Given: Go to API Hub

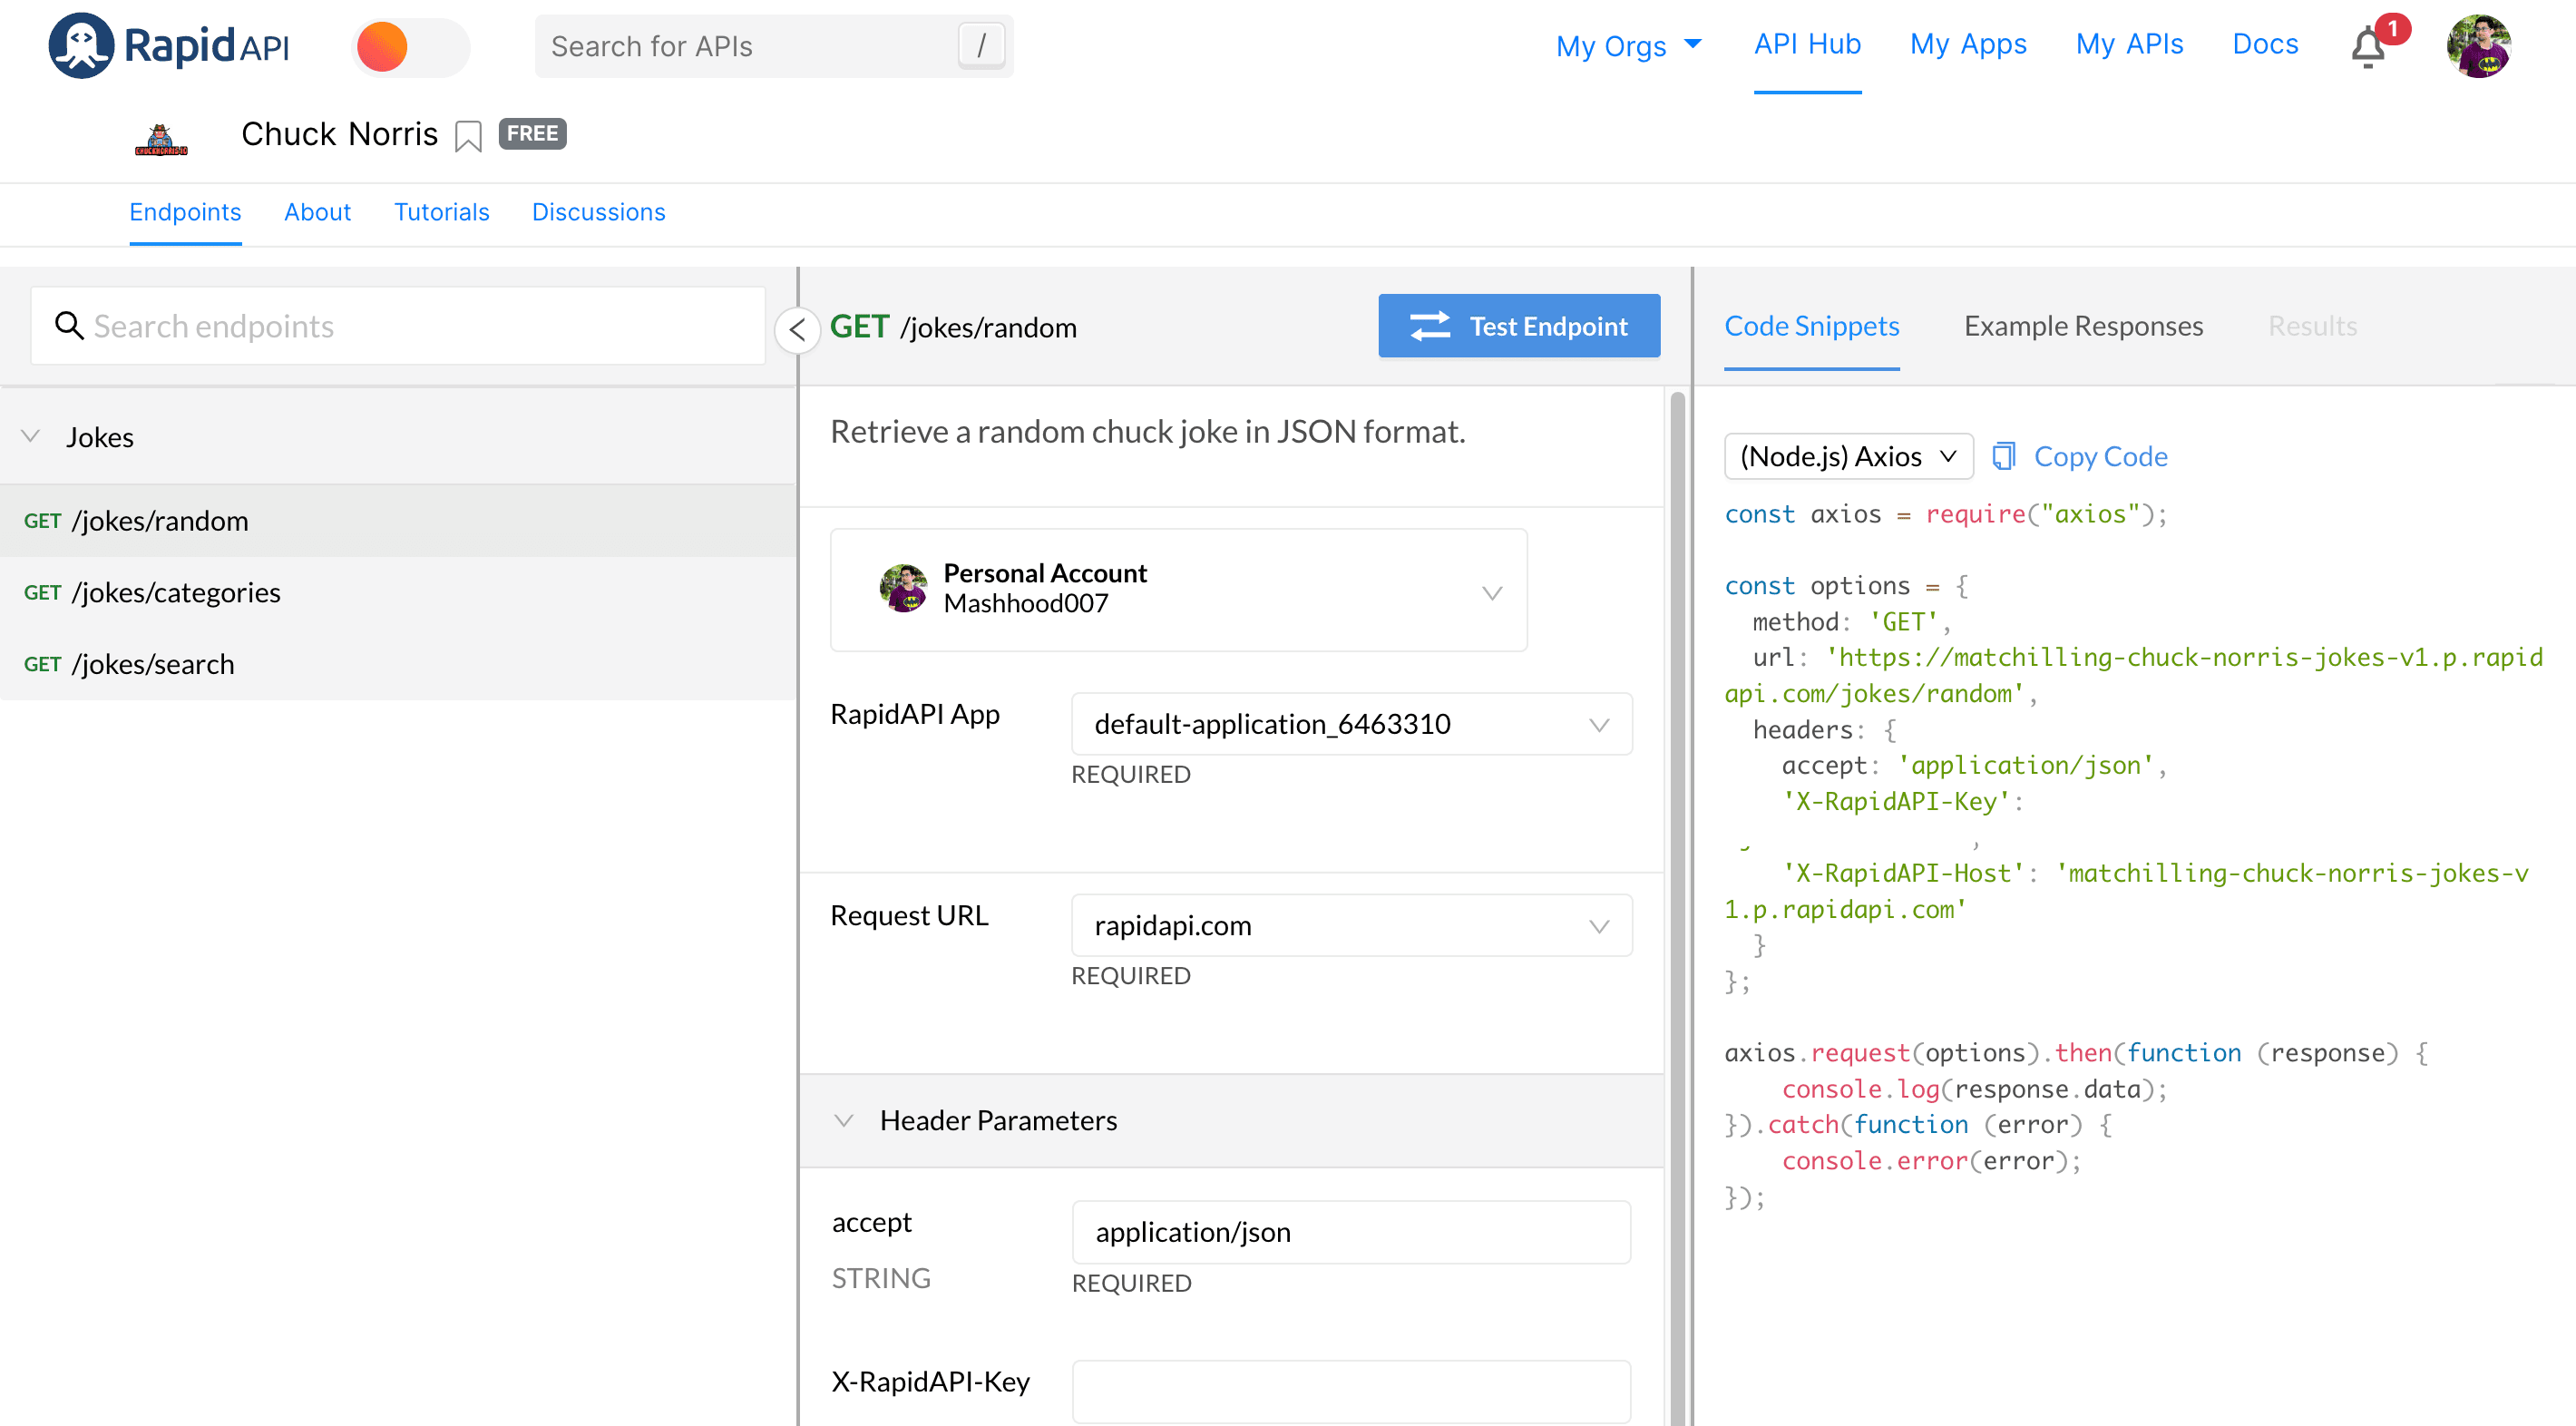Looking at the screenshot, I should [x=1807, y=44].
